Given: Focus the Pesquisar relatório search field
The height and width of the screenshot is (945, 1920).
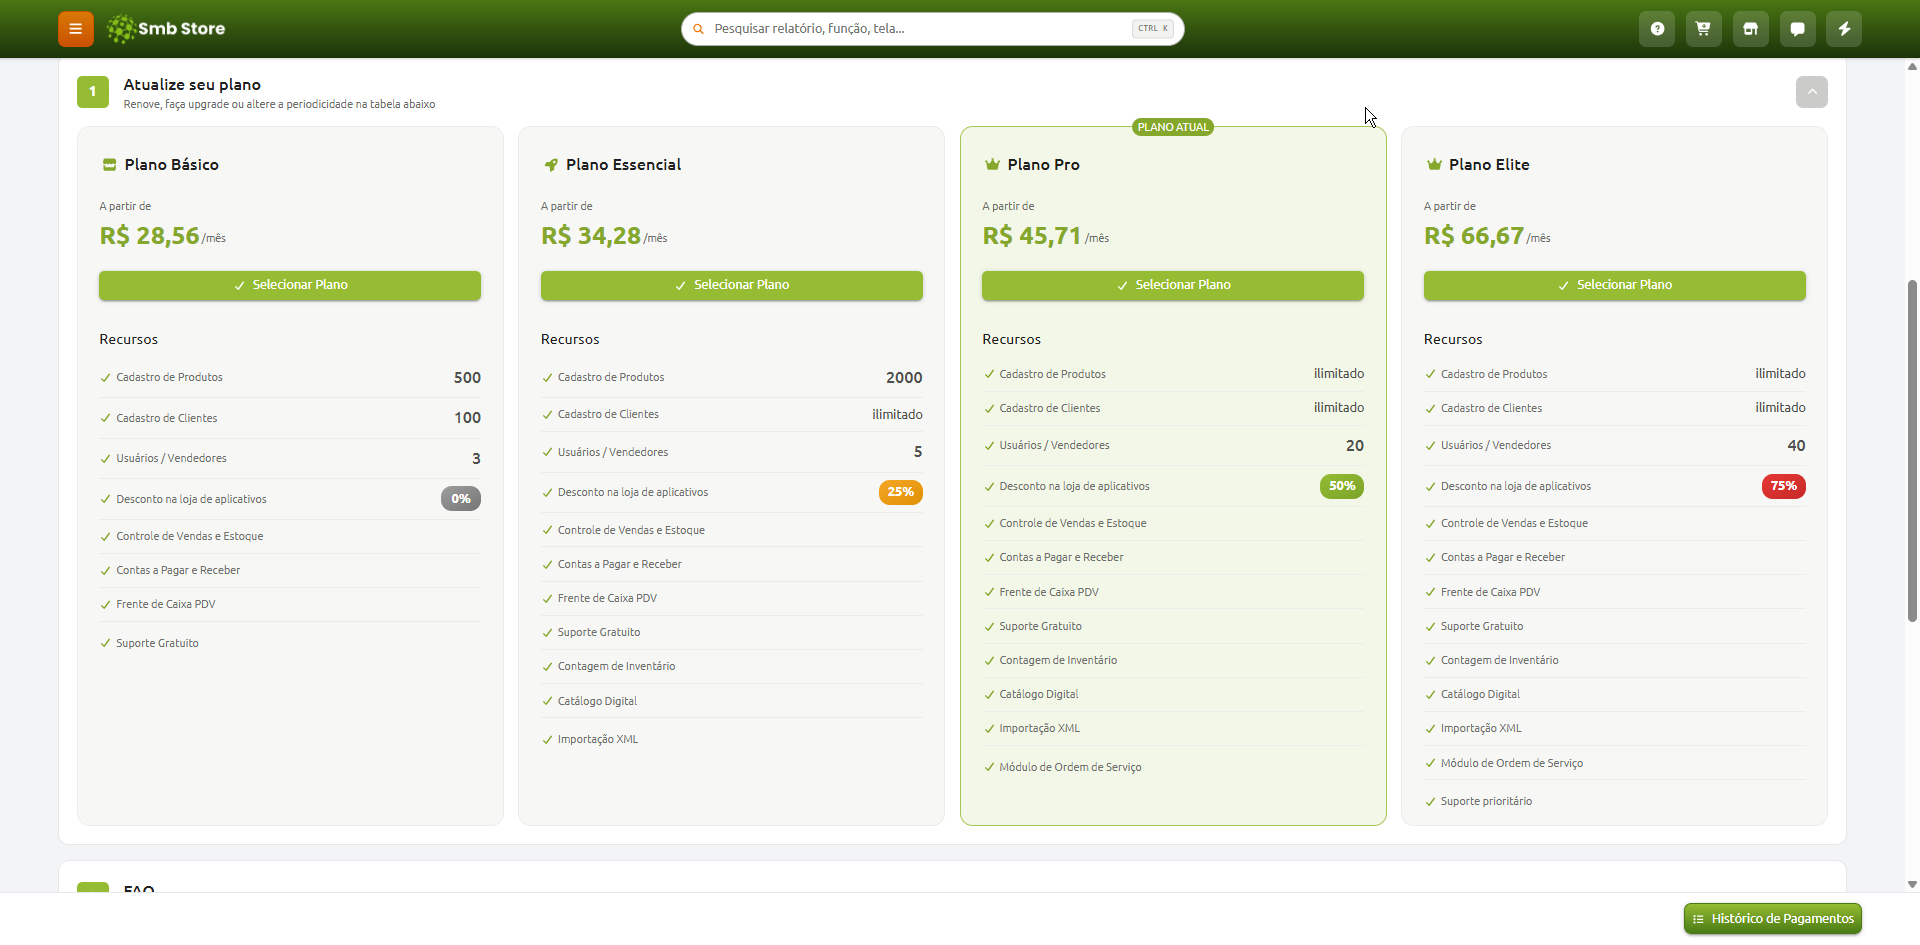Looking at the screenshot, I should (932, 29).
